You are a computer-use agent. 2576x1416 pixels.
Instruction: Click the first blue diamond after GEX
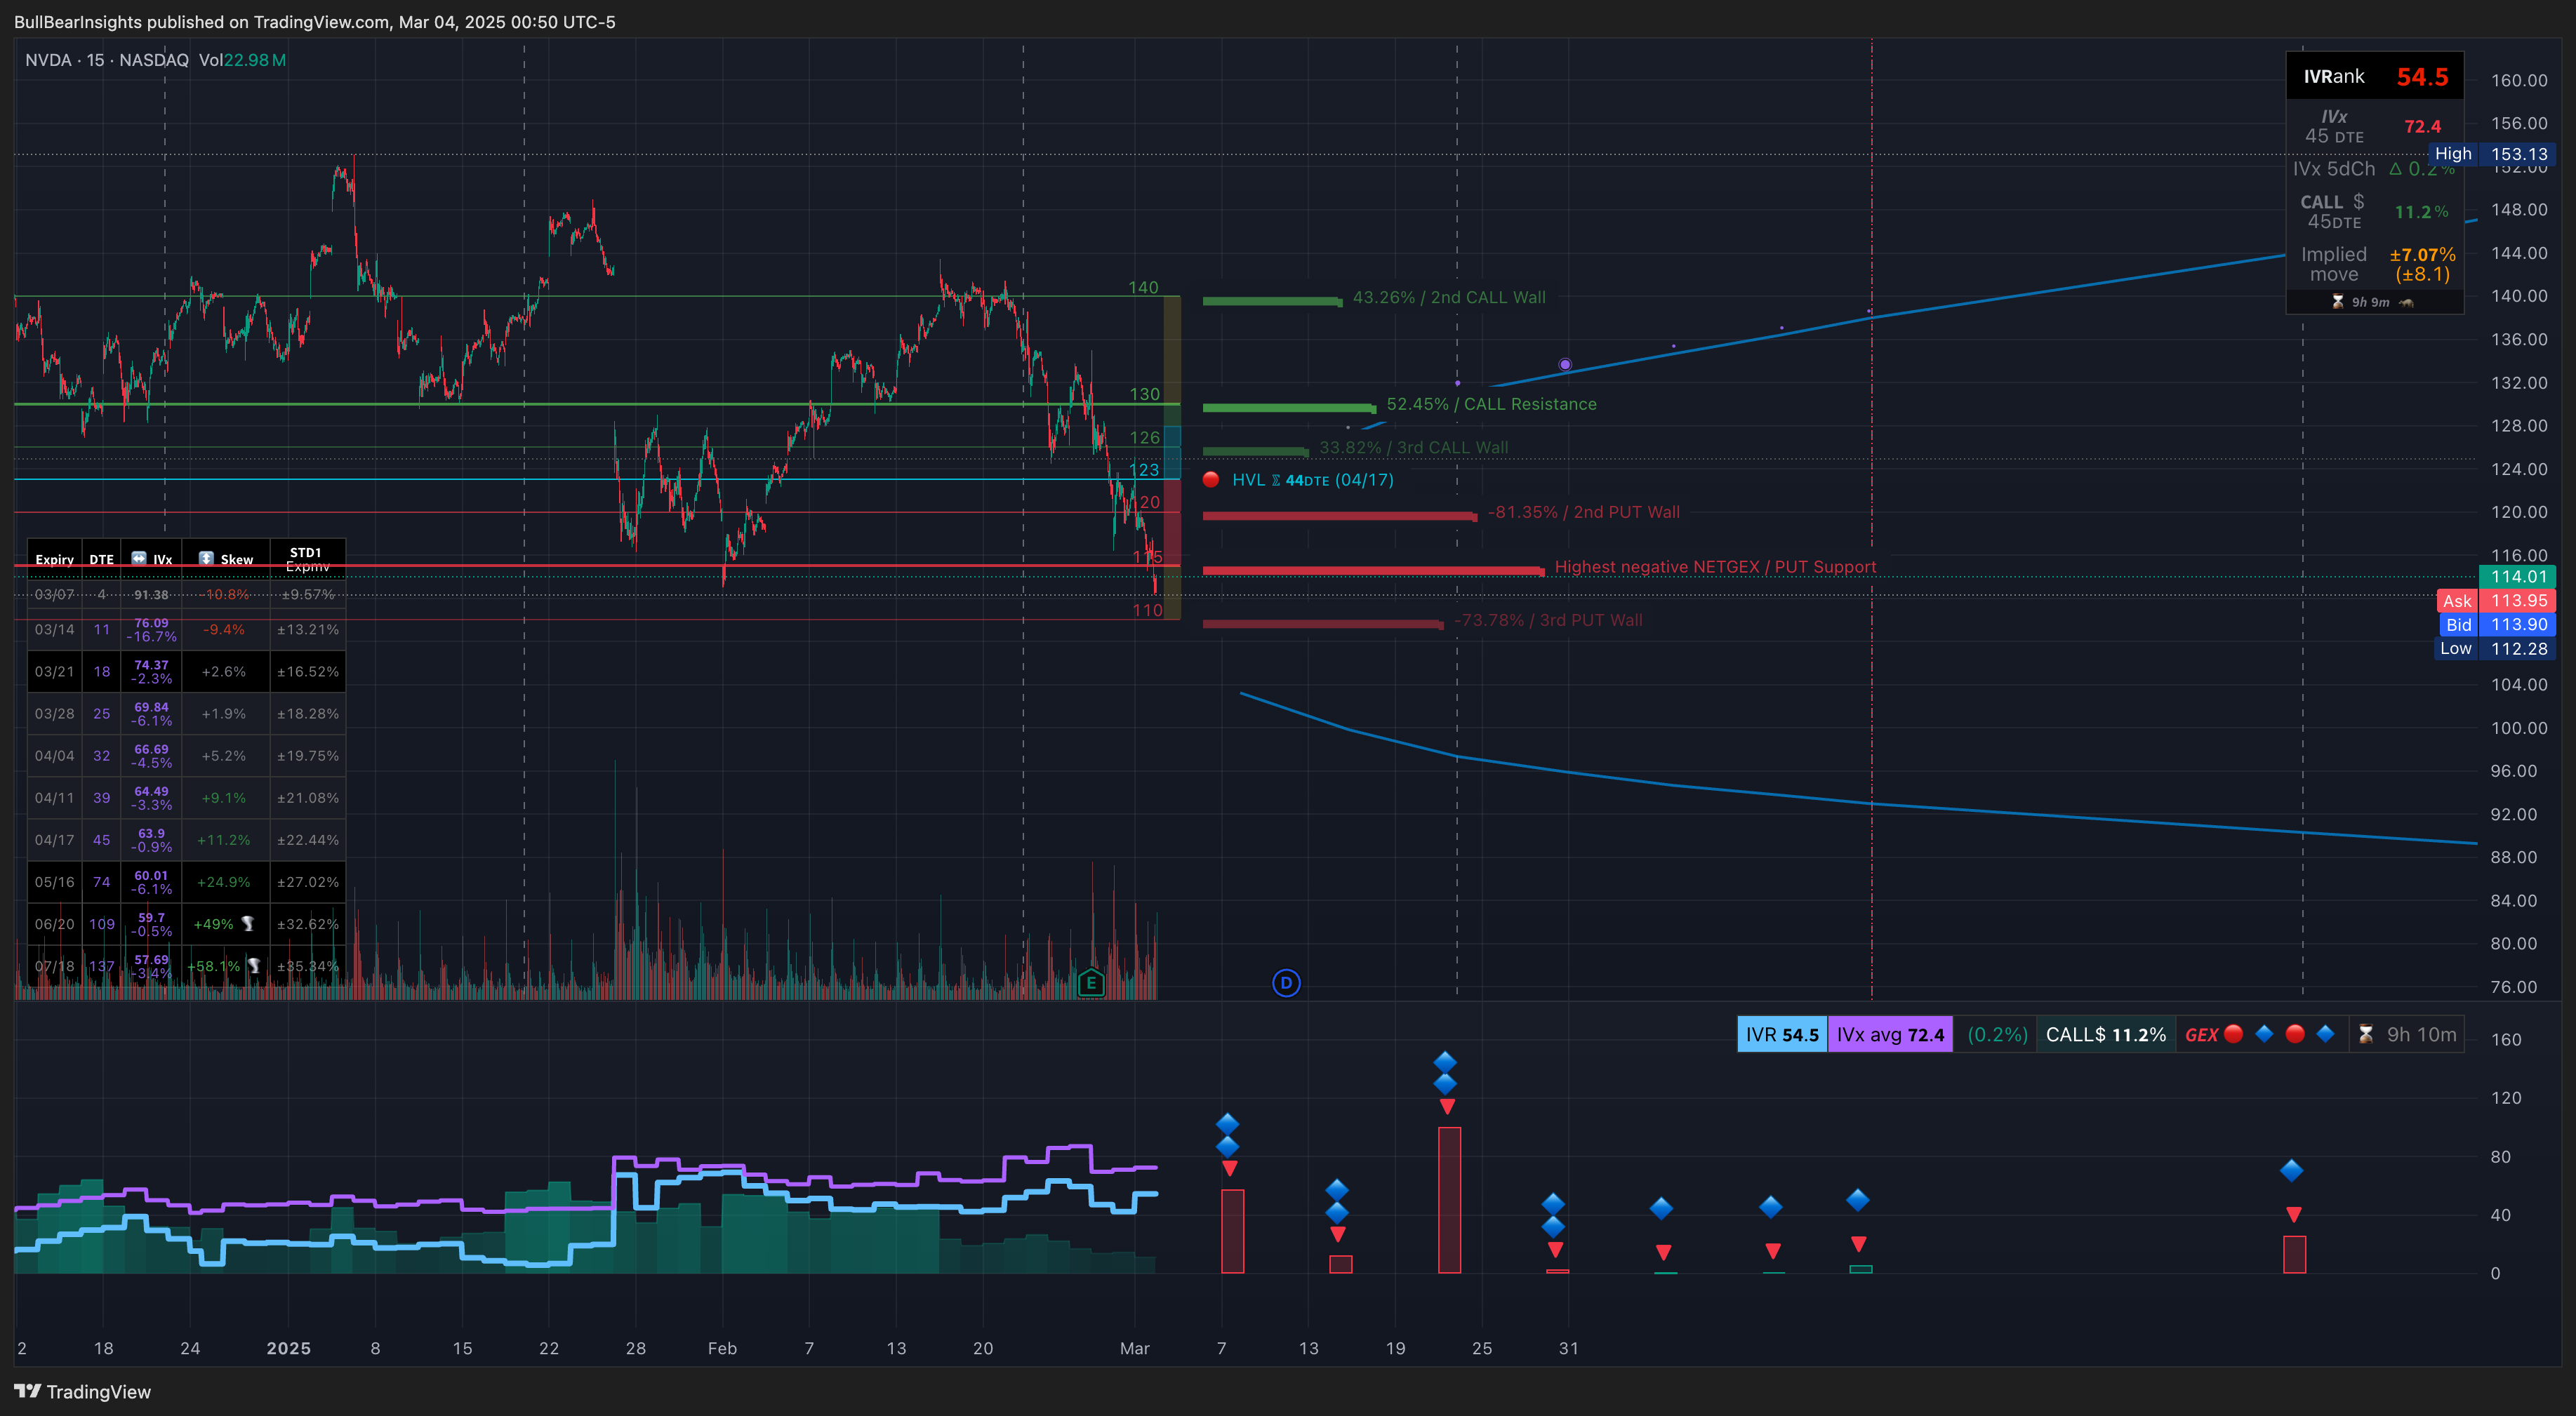(x=2265, y=1034)
